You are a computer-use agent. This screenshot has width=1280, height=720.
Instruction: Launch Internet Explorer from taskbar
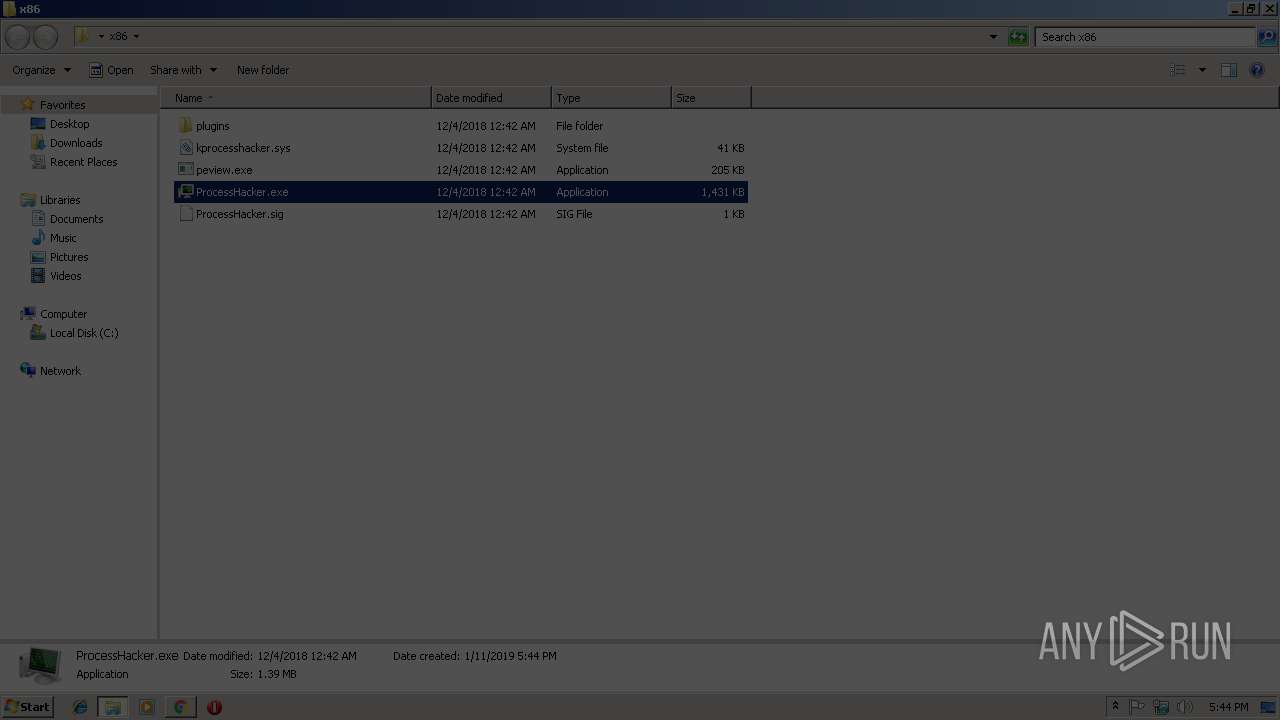point(80,707)
